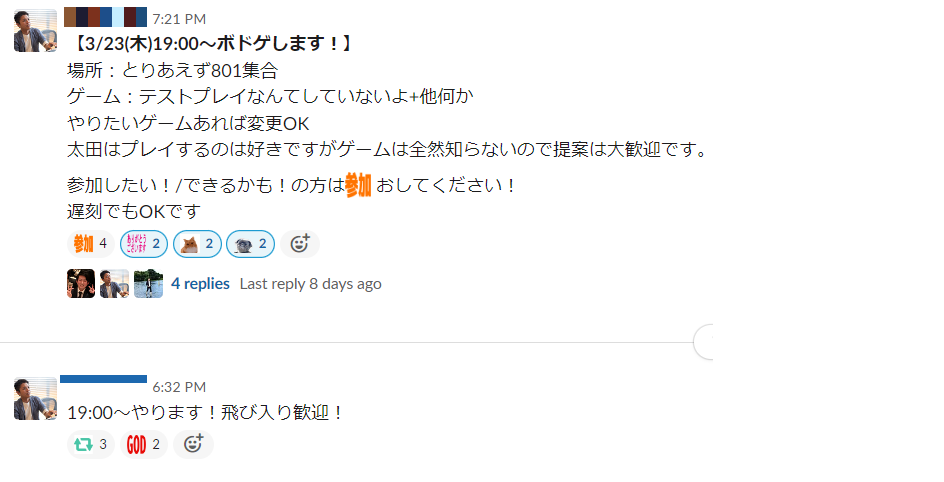This screenshot has height=482, width=944.
Task: Add a reaction to the 7:21 PM message
Action: click(300, 244)
